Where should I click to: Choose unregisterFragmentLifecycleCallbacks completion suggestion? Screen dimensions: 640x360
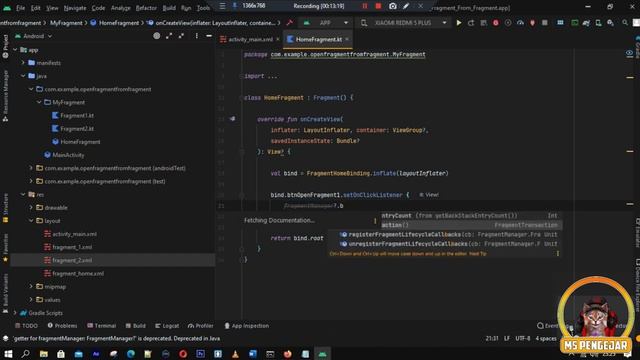(449, 244)
